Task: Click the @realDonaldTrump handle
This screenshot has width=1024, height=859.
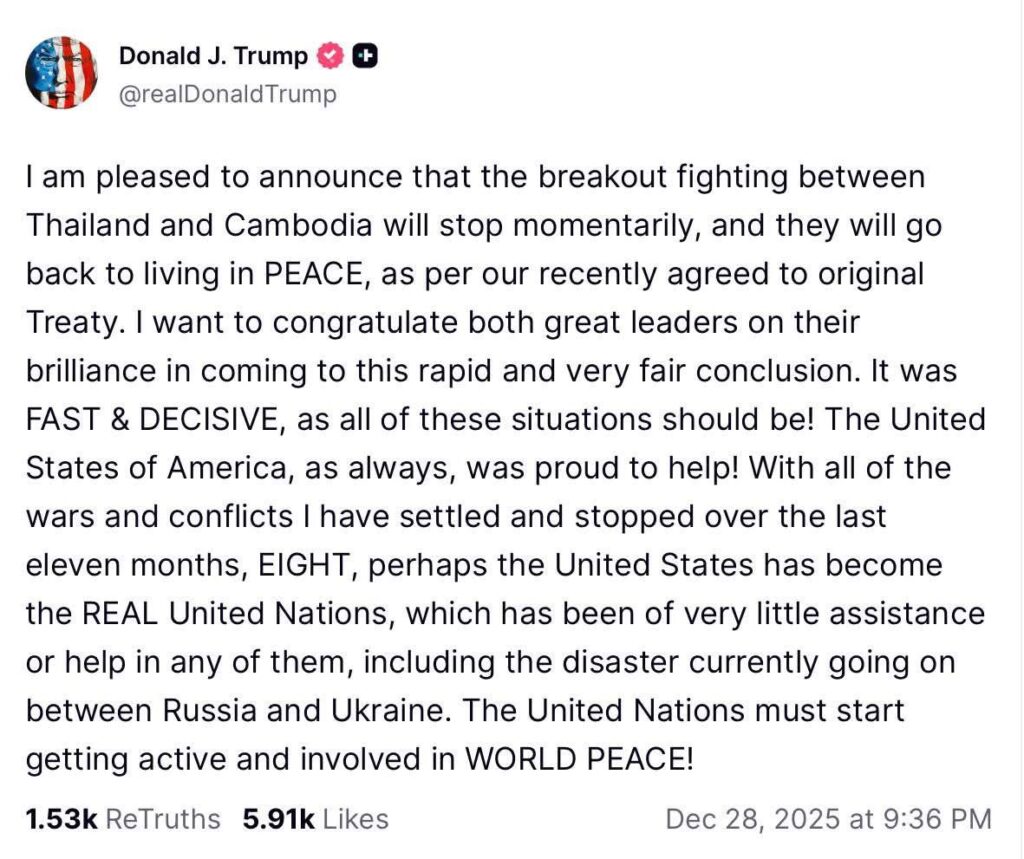Action: click(x=228, y=94)
